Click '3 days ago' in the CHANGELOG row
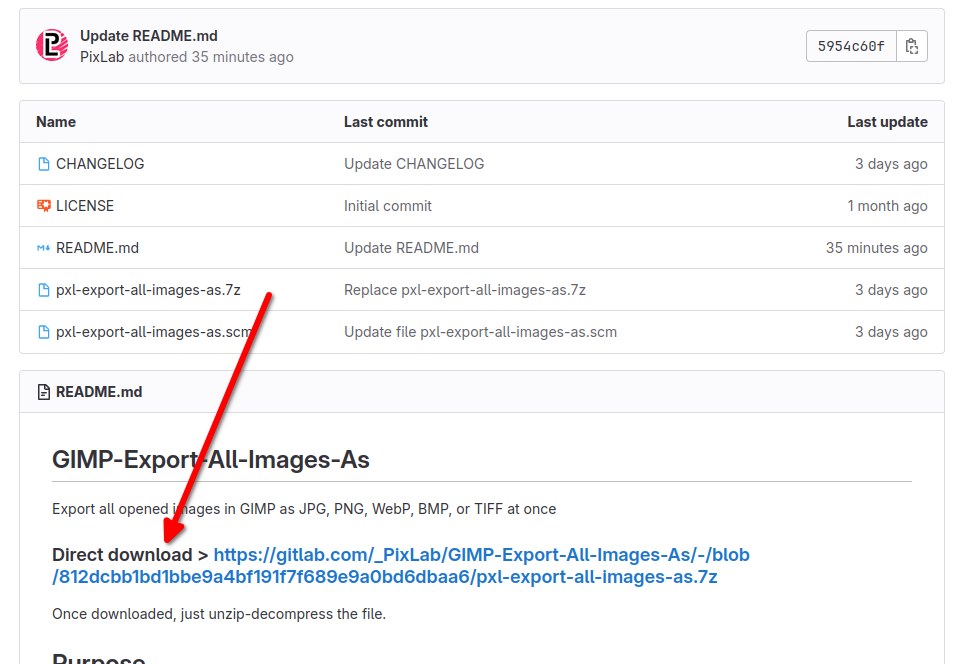 [891, 164]
